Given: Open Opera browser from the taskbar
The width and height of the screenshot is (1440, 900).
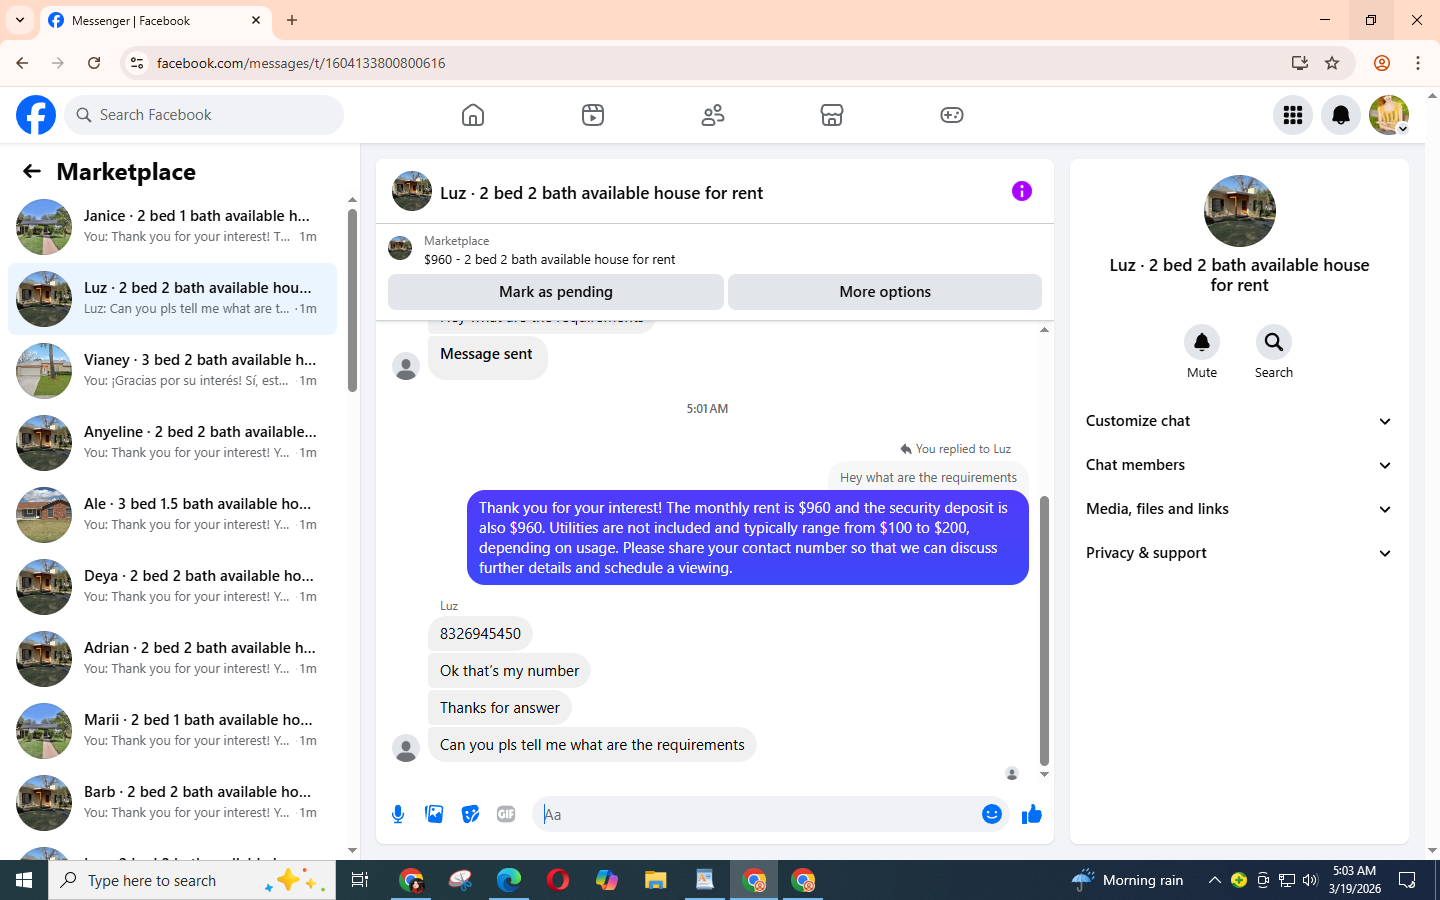Looking at the screenshot, I should pyautogui.click(x=558, y=880).
